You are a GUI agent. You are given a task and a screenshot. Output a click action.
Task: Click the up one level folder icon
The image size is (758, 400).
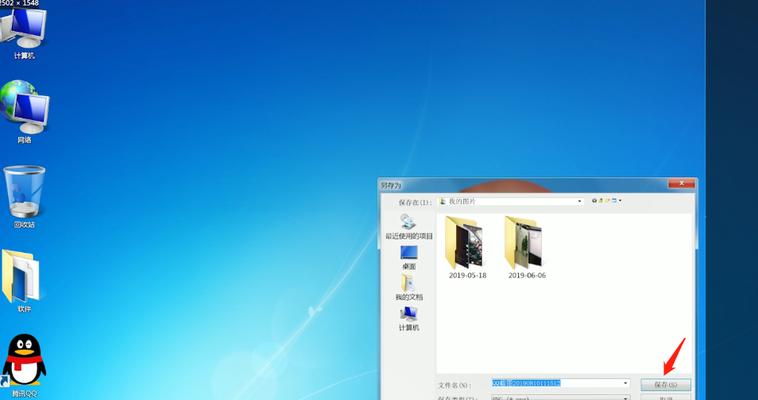pos(601,201)
